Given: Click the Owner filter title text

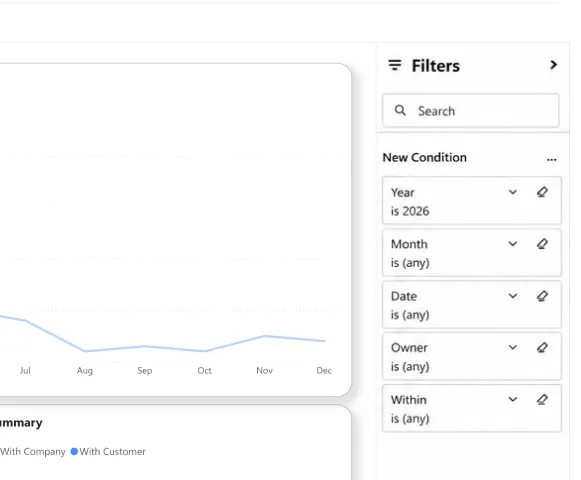Looking at the screenshot, I should click(409, 348).
